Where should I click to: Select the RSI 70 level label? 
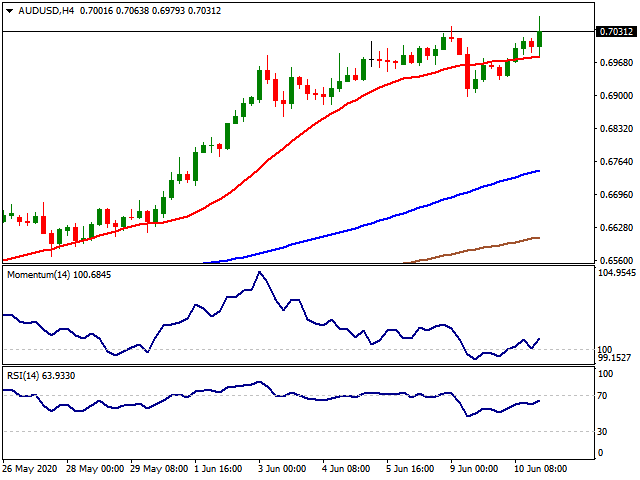(602, 396)
